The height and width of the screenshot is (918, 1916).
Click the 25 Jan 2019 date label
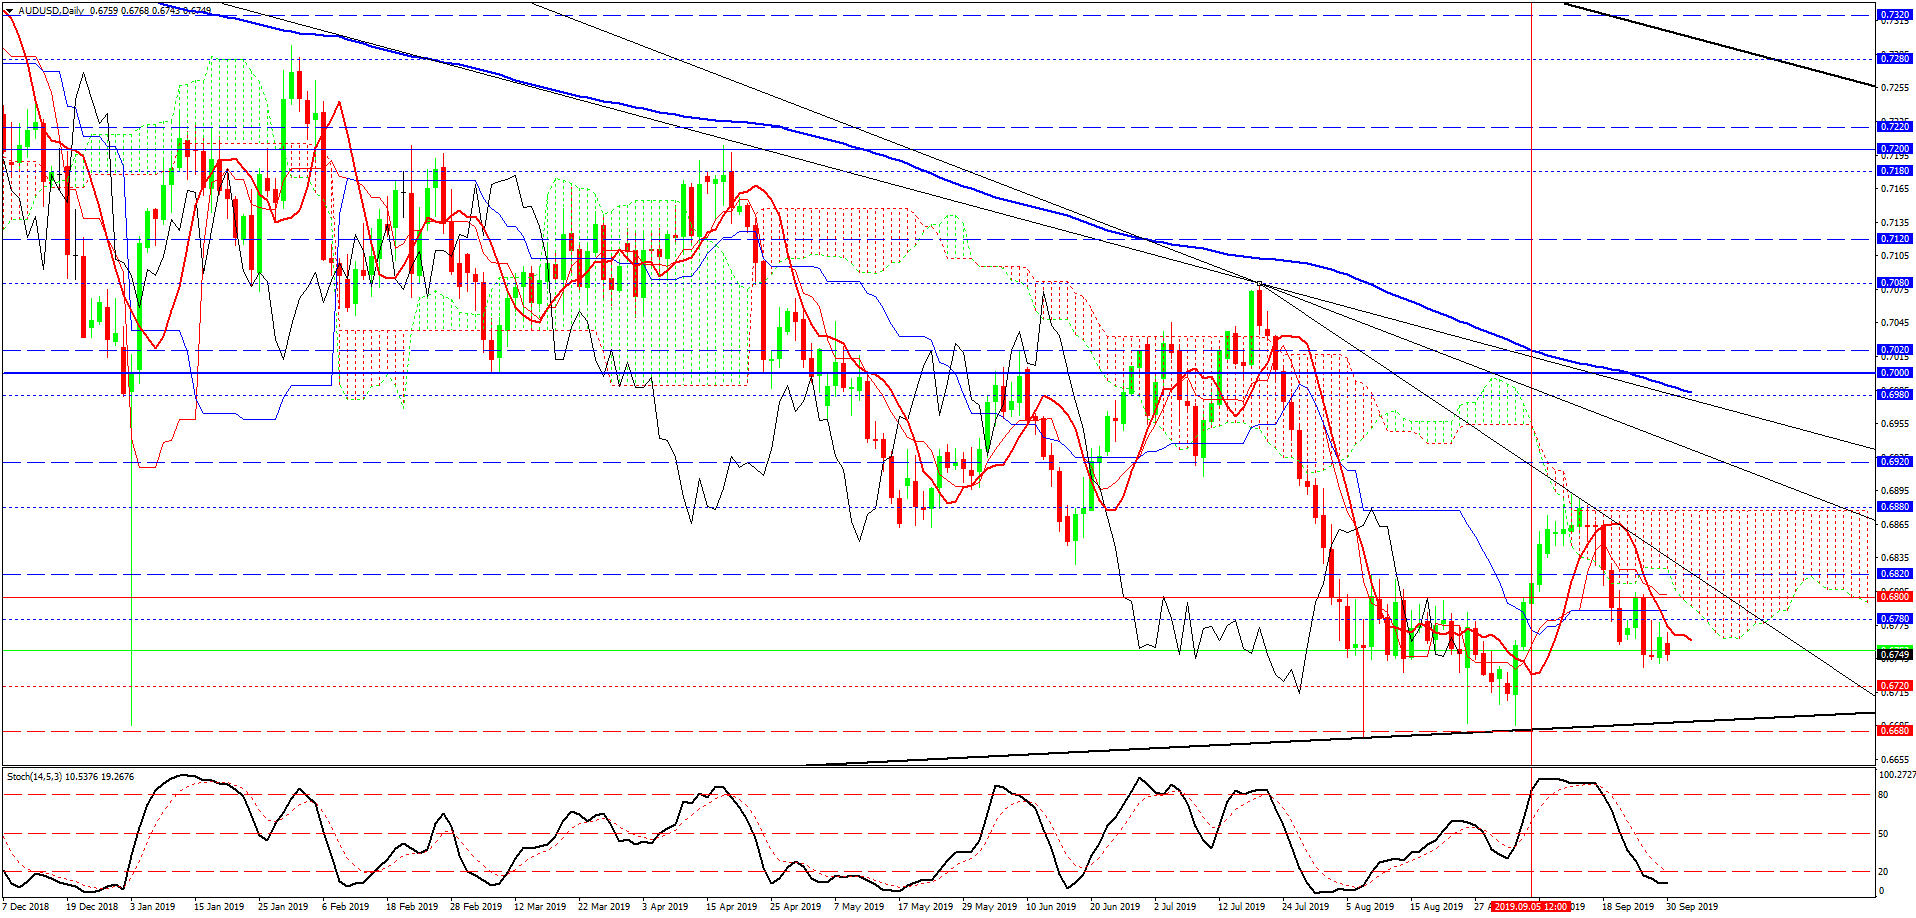click(x=283, y=907)
